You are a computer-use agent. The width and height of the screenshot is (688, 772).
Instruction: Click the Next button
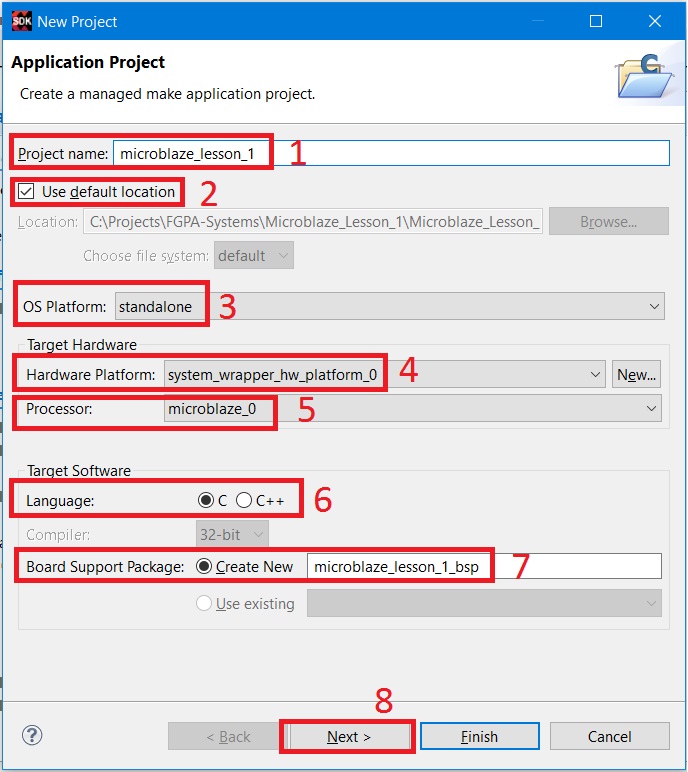pos(349,736)
